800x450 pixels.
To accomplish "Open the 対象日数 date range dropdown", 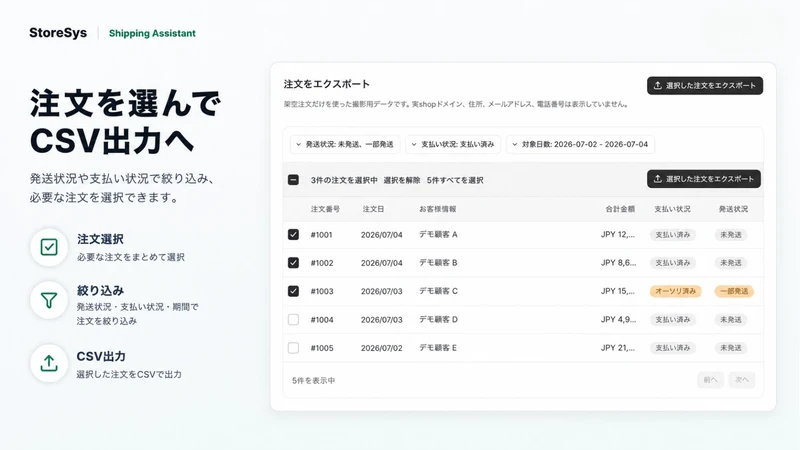I will click(x=580, y=144).
